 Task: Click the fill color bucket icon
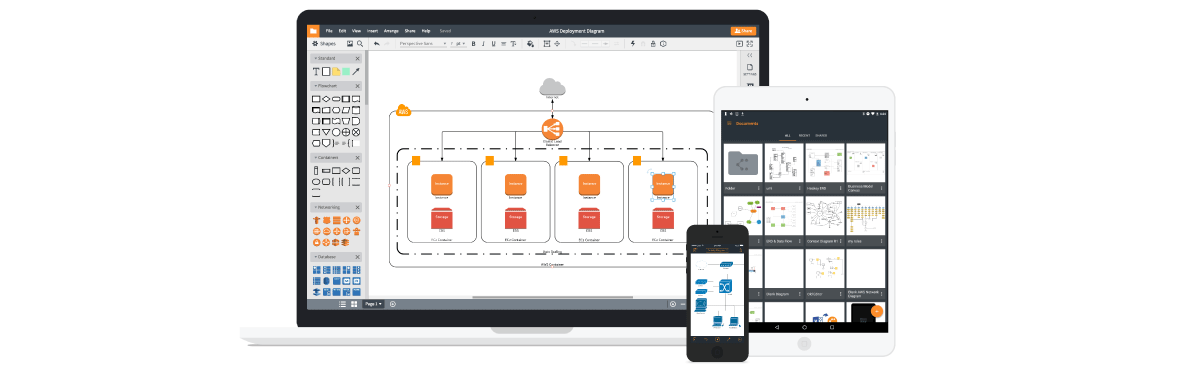[x=530, y=44]
